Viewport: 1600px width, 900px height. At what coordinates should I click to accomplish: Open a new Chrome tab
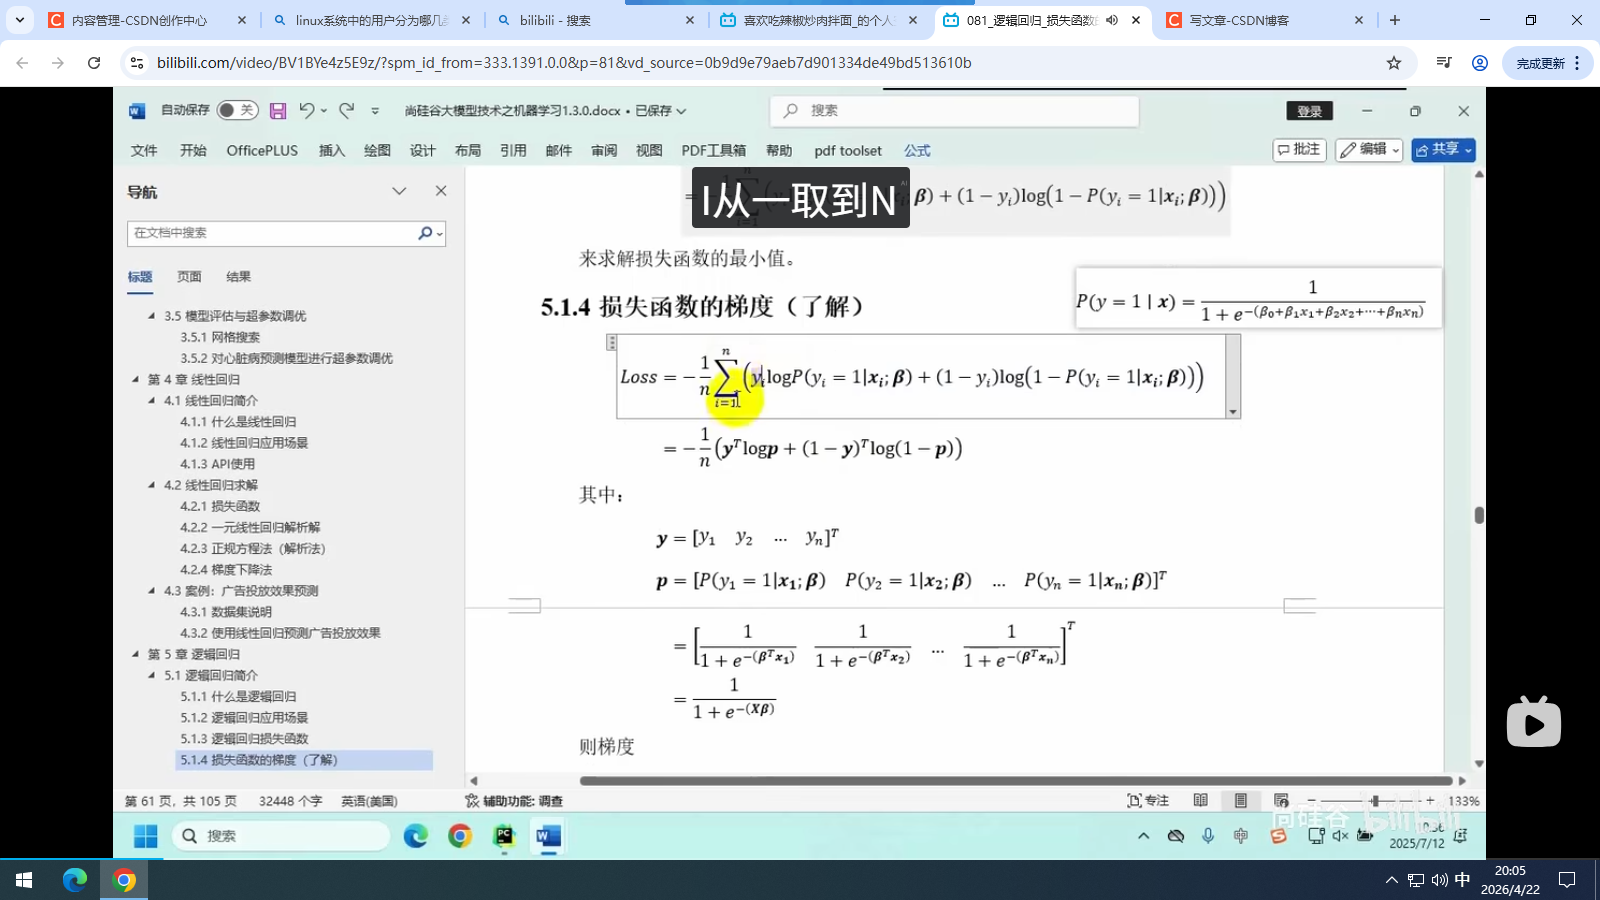pos(1395,20)
